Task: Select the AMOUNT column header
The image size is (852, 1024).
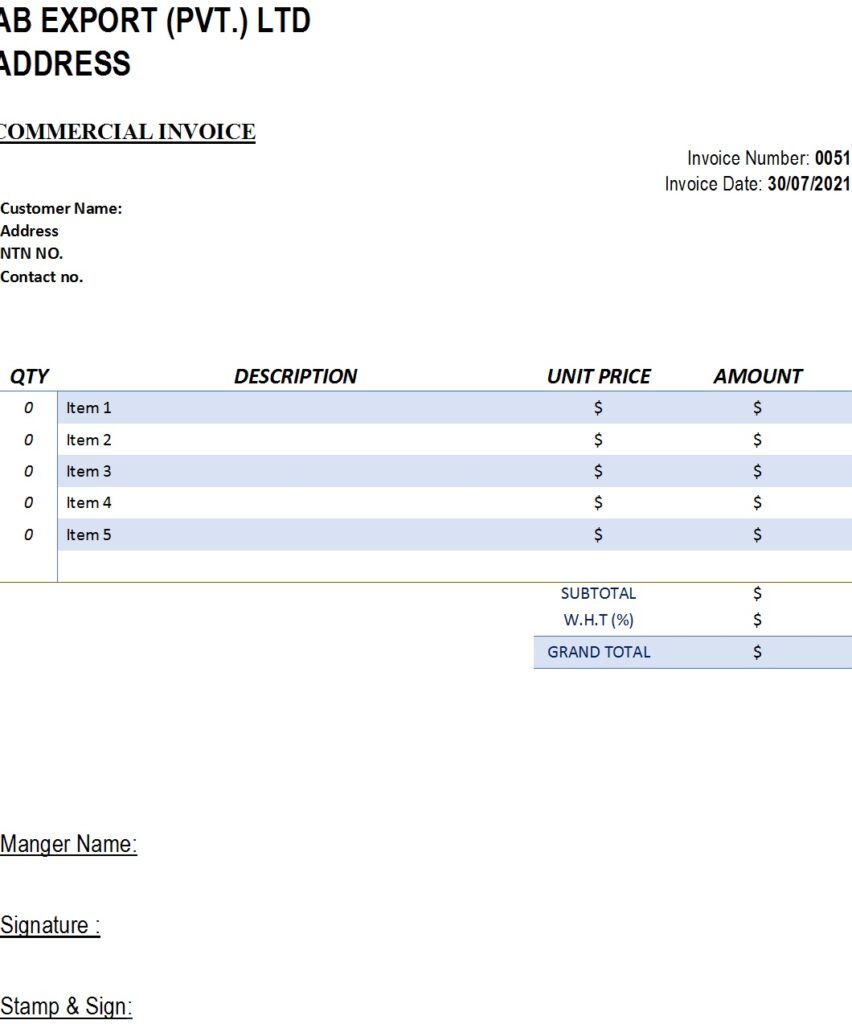Action: (x=757, y=376)
